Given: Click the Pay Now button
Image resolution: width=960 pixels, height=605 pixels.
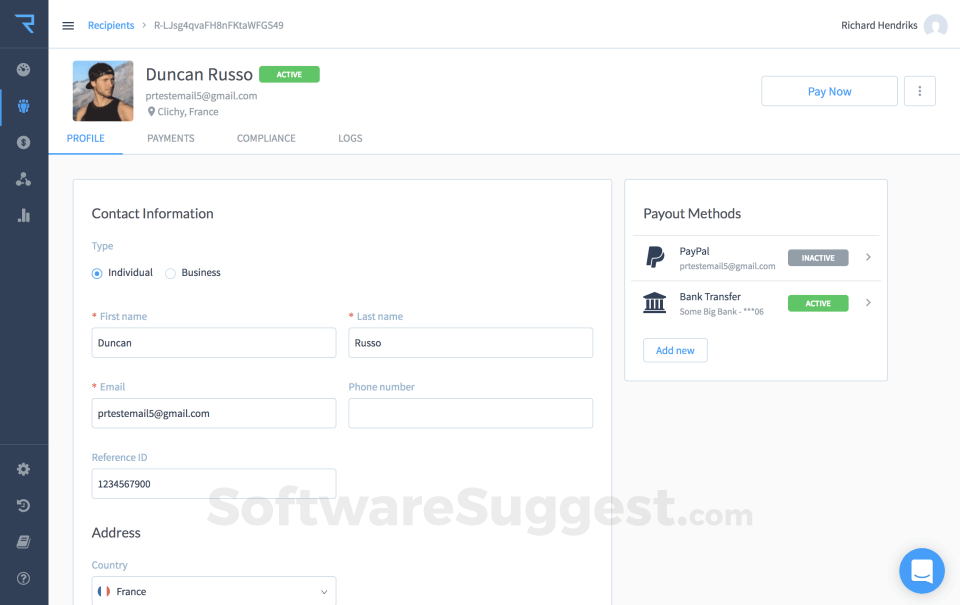Looking at the screenshot, I should pyautogui.click(x=829, y=91).
